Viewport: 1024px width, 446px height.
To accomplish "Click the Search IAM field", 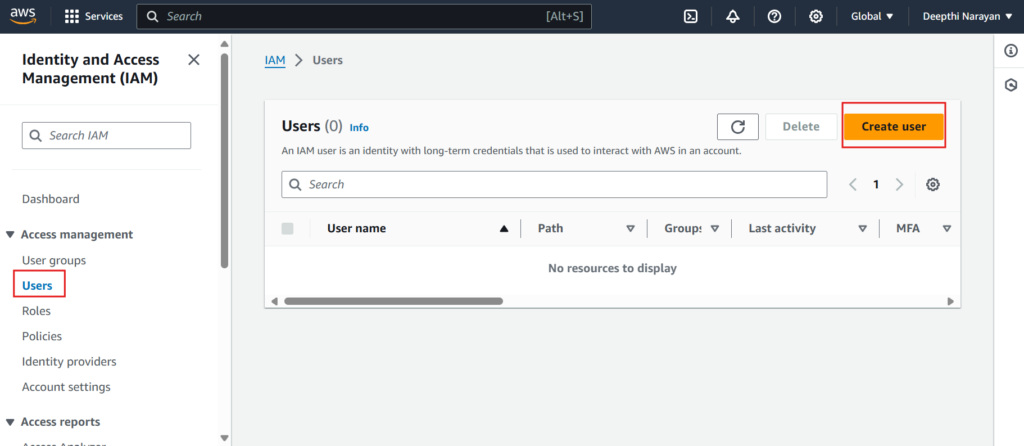I will pyautogui.click(x=106, y=136).
